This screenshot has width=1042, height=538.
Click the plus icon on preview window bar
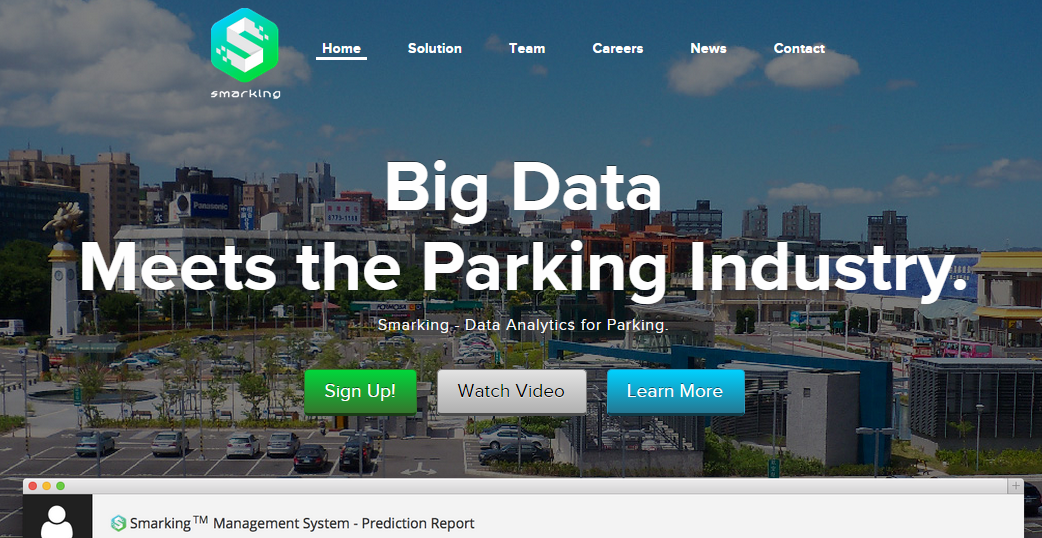pos(1016,486)
